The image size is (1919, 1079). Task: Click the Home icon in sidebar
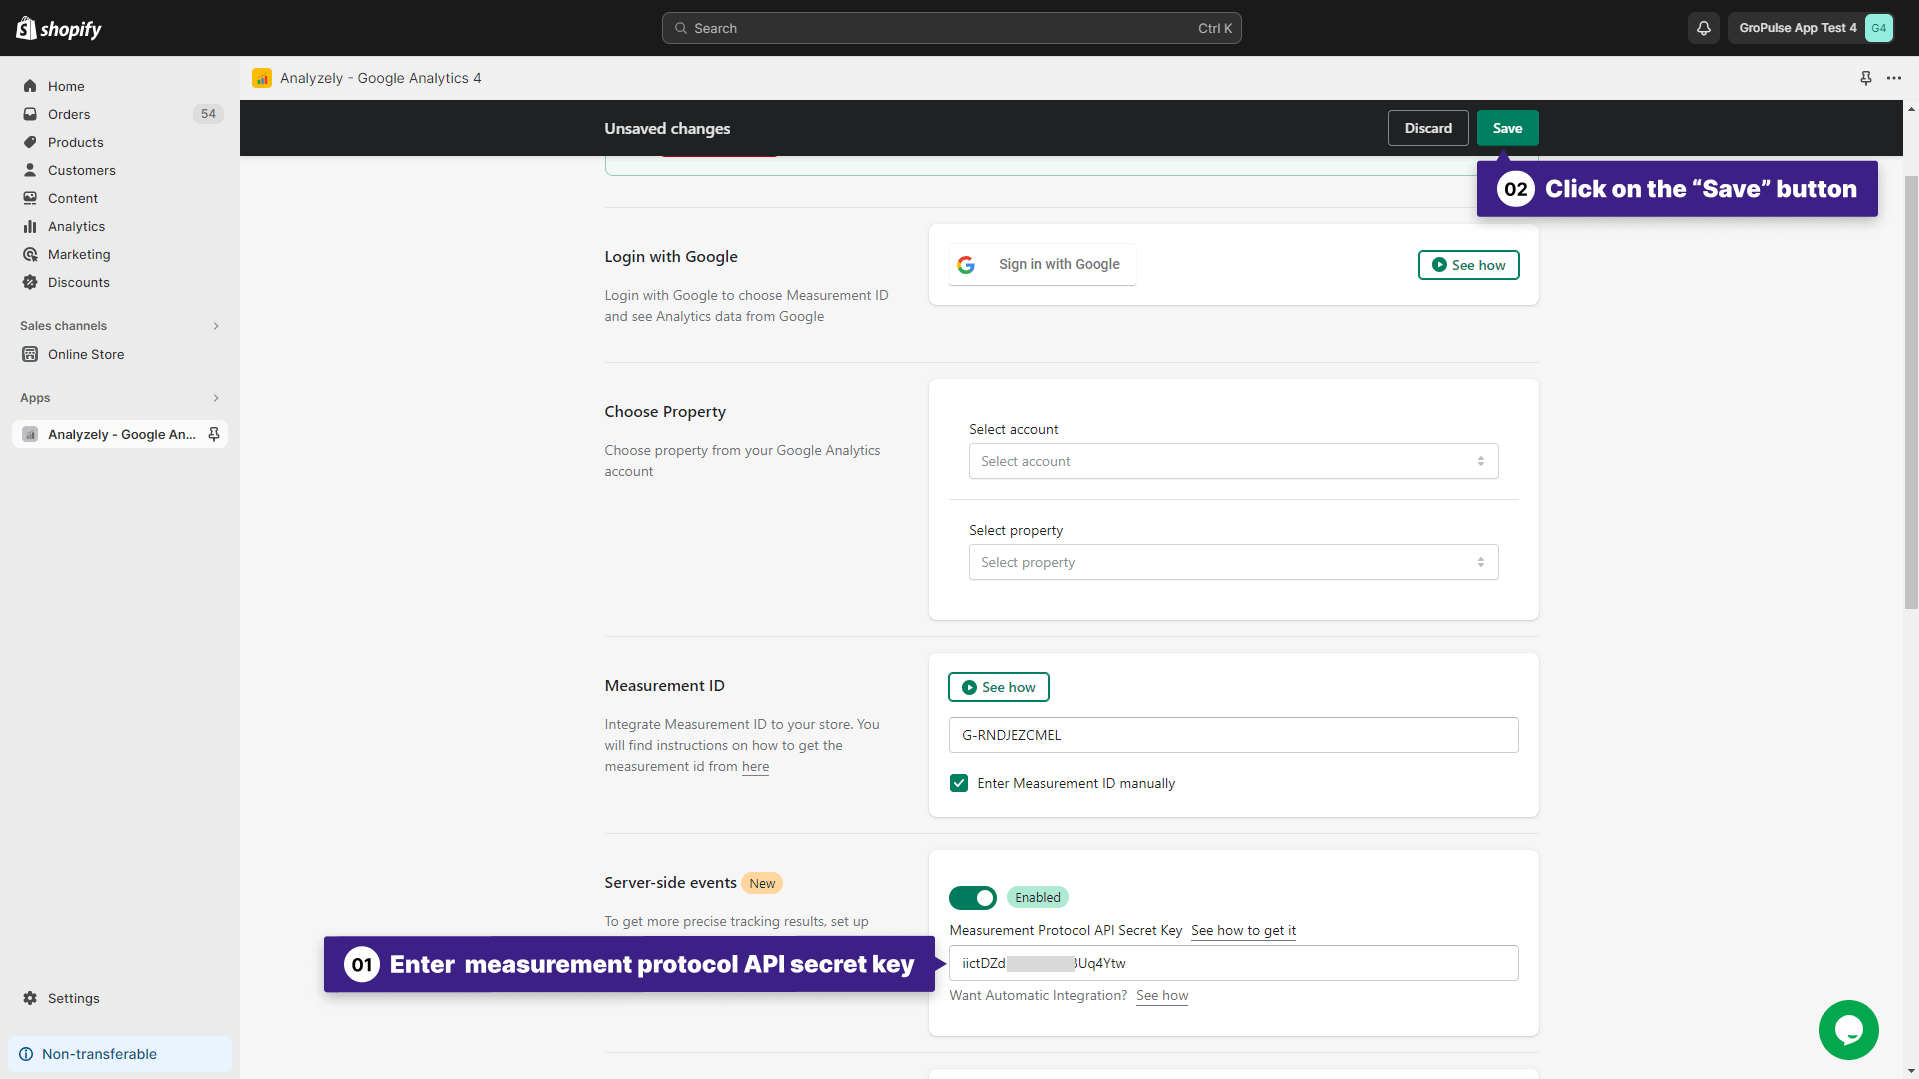point(30,86)
